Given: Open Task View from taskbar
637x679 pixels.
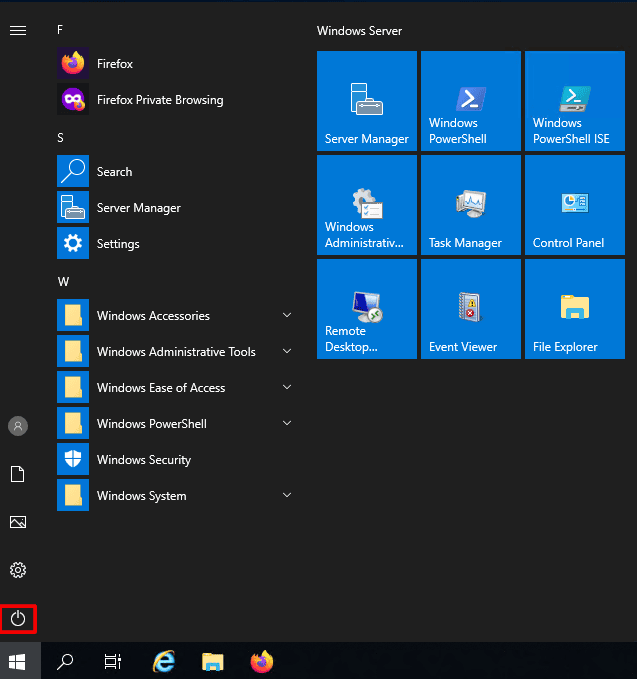Looking at the screenshot, I should [113, 661].
